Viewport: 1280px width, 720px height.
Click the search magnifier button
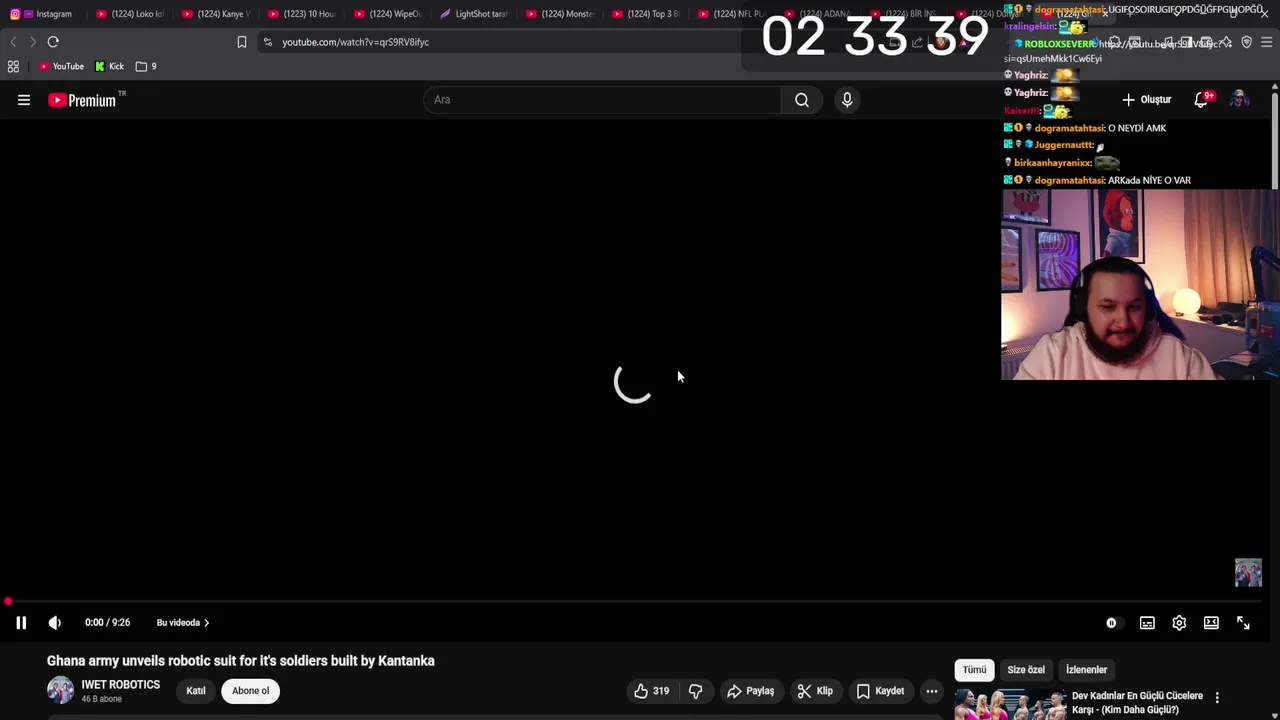(x=802, y=100)
